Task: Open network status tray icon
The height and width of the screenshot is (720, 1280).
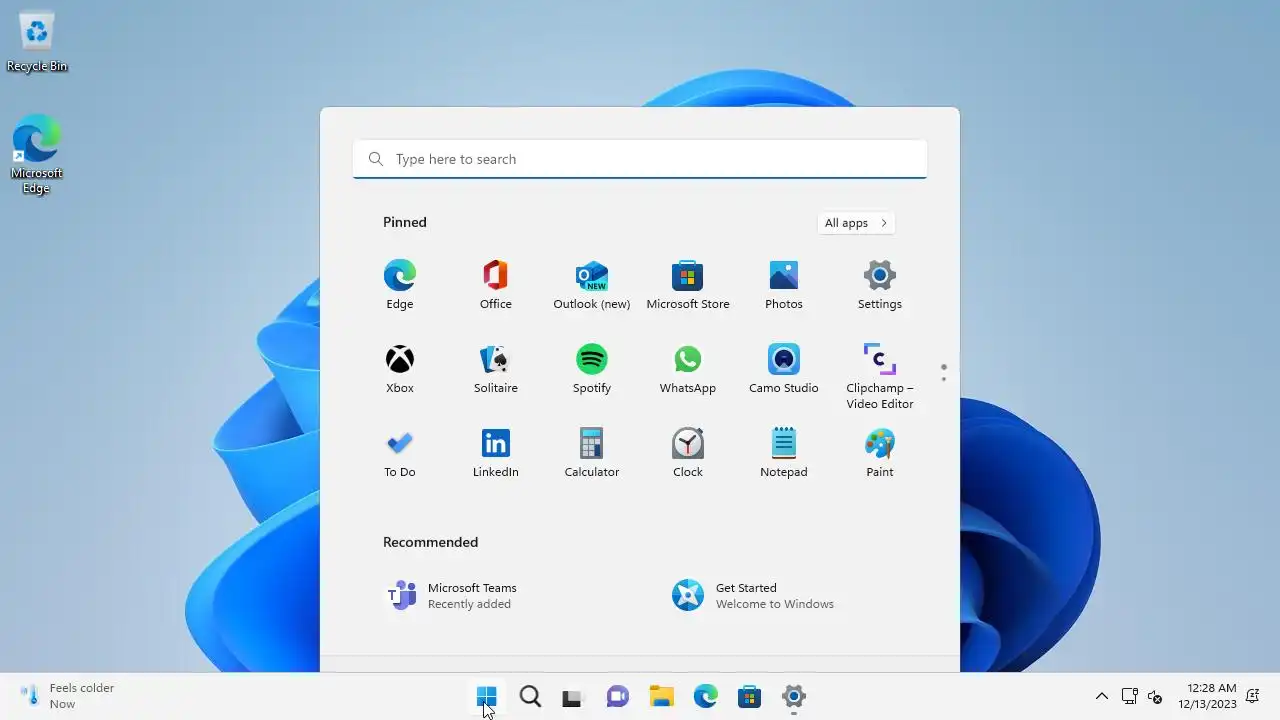Action: [x=1129, y=696]
